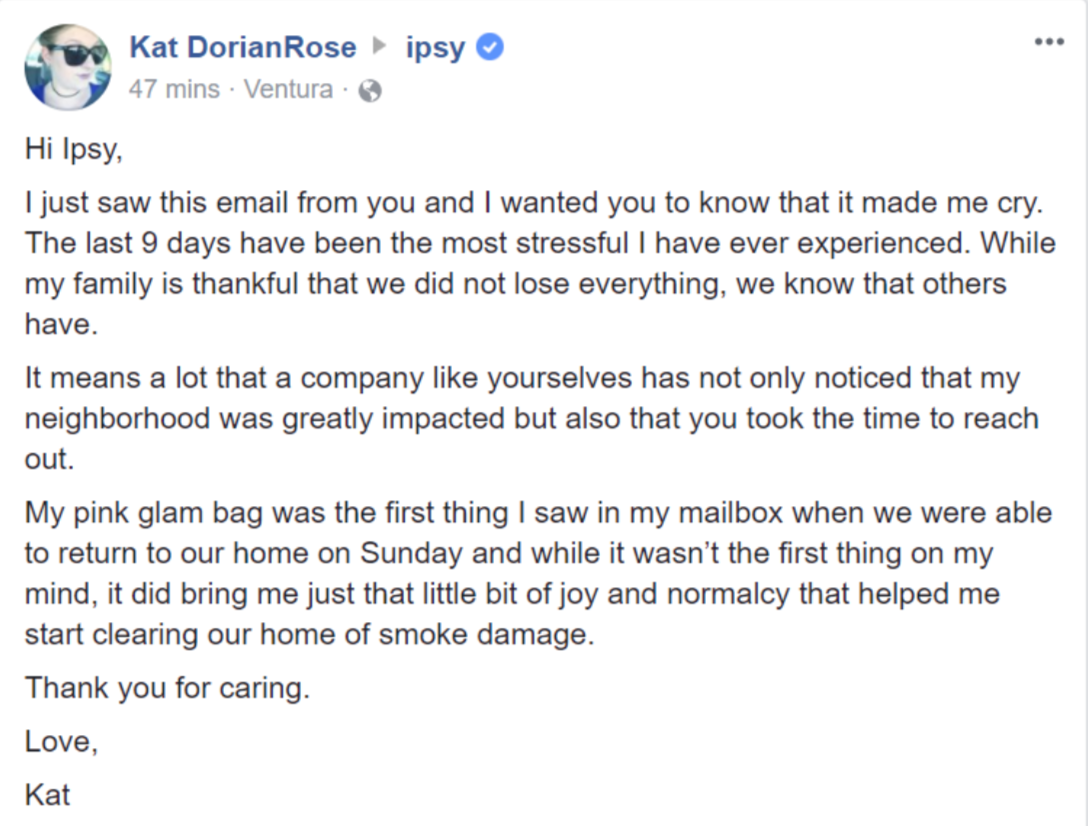
Task: Open the three-dot post options menu
Action: point(1048,42)
